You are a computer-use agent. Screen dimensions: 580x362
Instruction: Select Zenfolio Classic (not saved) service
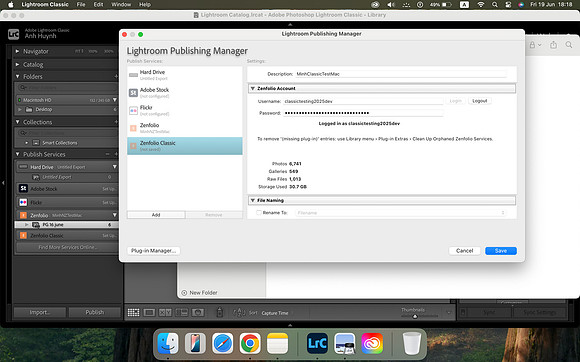[x=185, y=146]
